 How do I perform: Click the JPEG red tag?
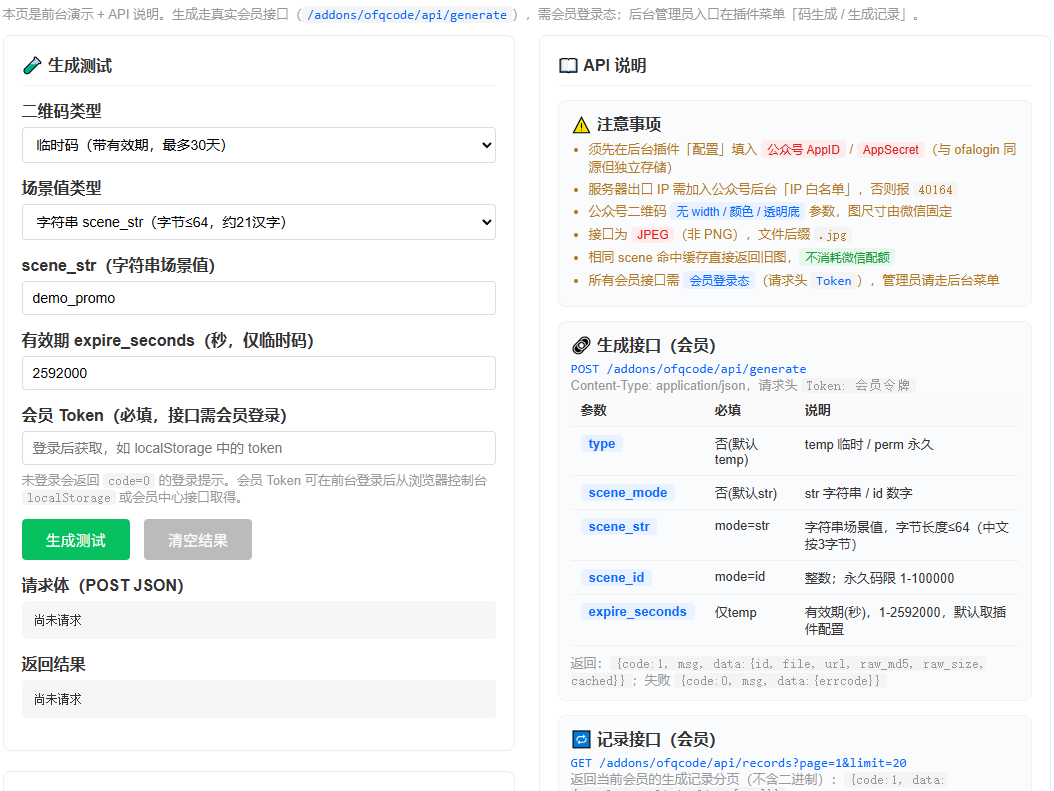[653, 235]
